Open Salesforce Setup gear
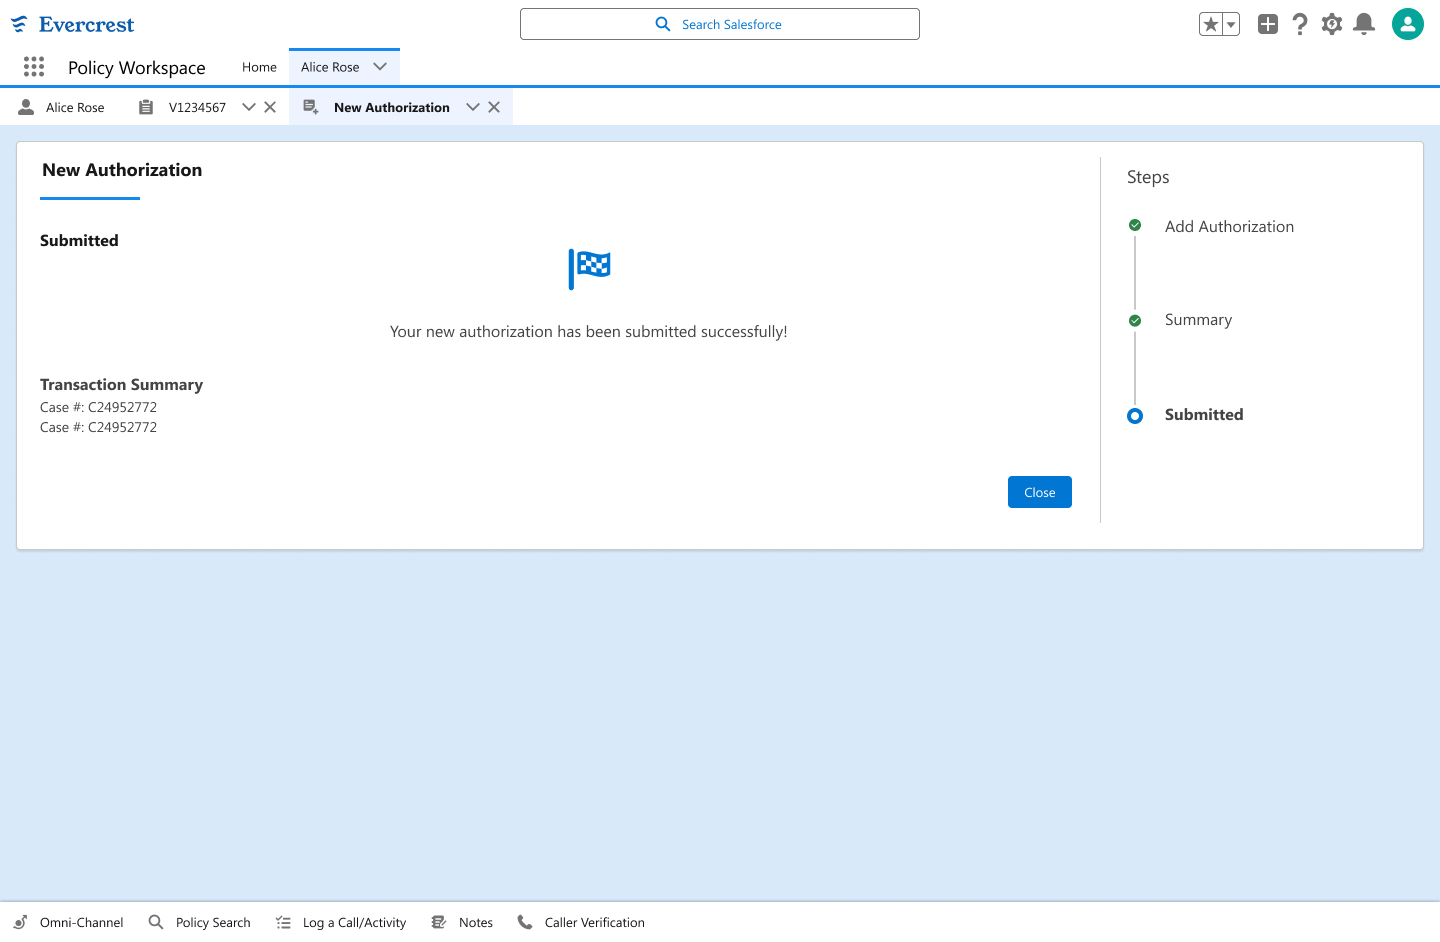The height and width of the screenshot is (942, 1440). 1332,23
